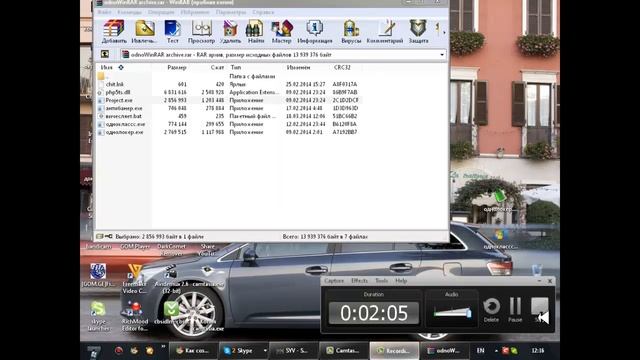Click the Вирусы (Virus scan) icon
This screenshot has height=360, width=640.
pos(351,31)
